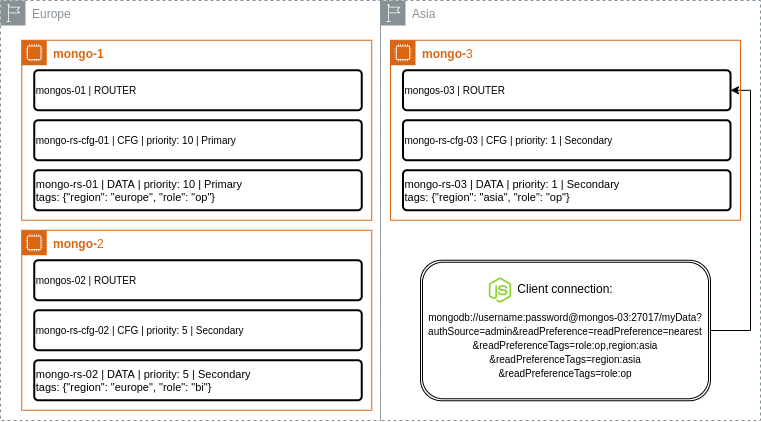Select the mongo-rs-02 DATA Secondary box
The height and width of the screenshot is (422, 761).
[197, 380]
